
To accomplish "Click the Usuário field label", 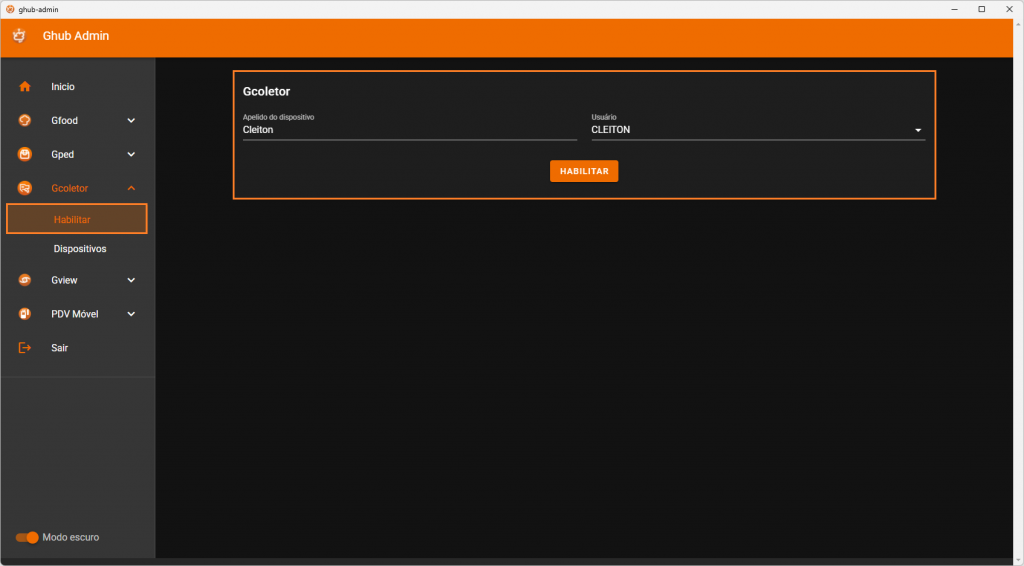I will coord(603,117).
